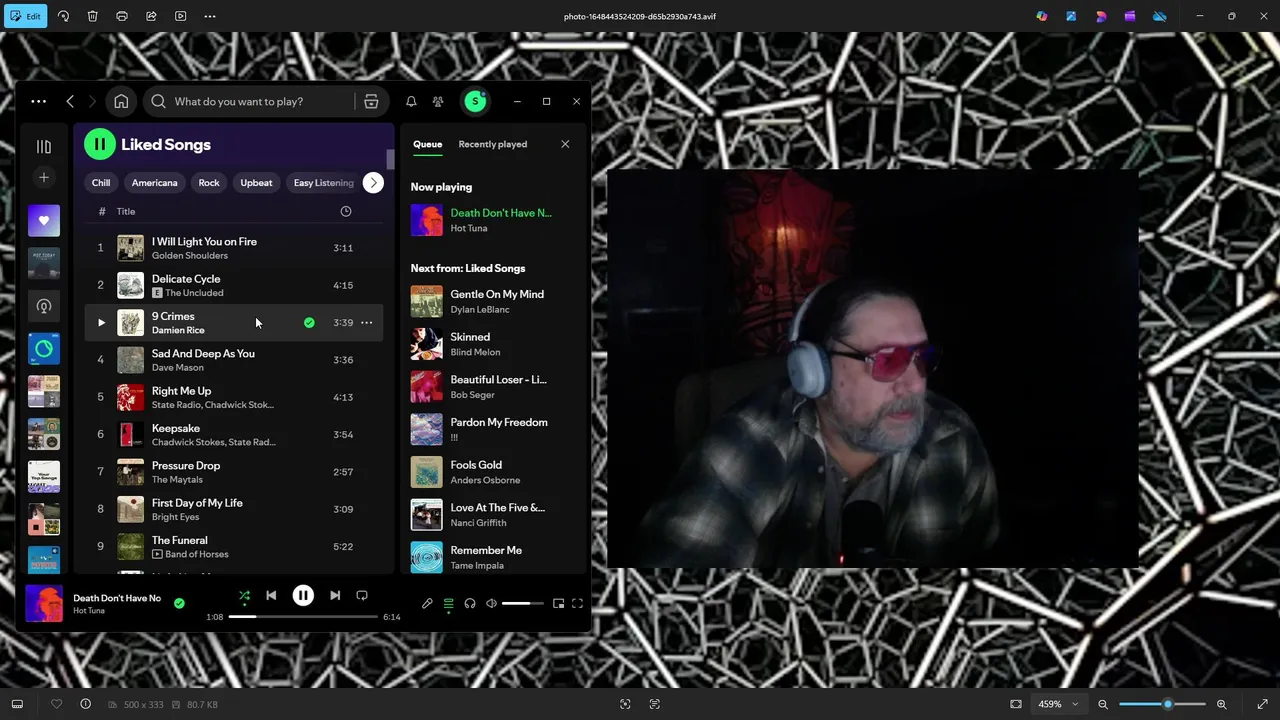
Task: Sort by the duration clock column header
Action: (x=345, y=211)
